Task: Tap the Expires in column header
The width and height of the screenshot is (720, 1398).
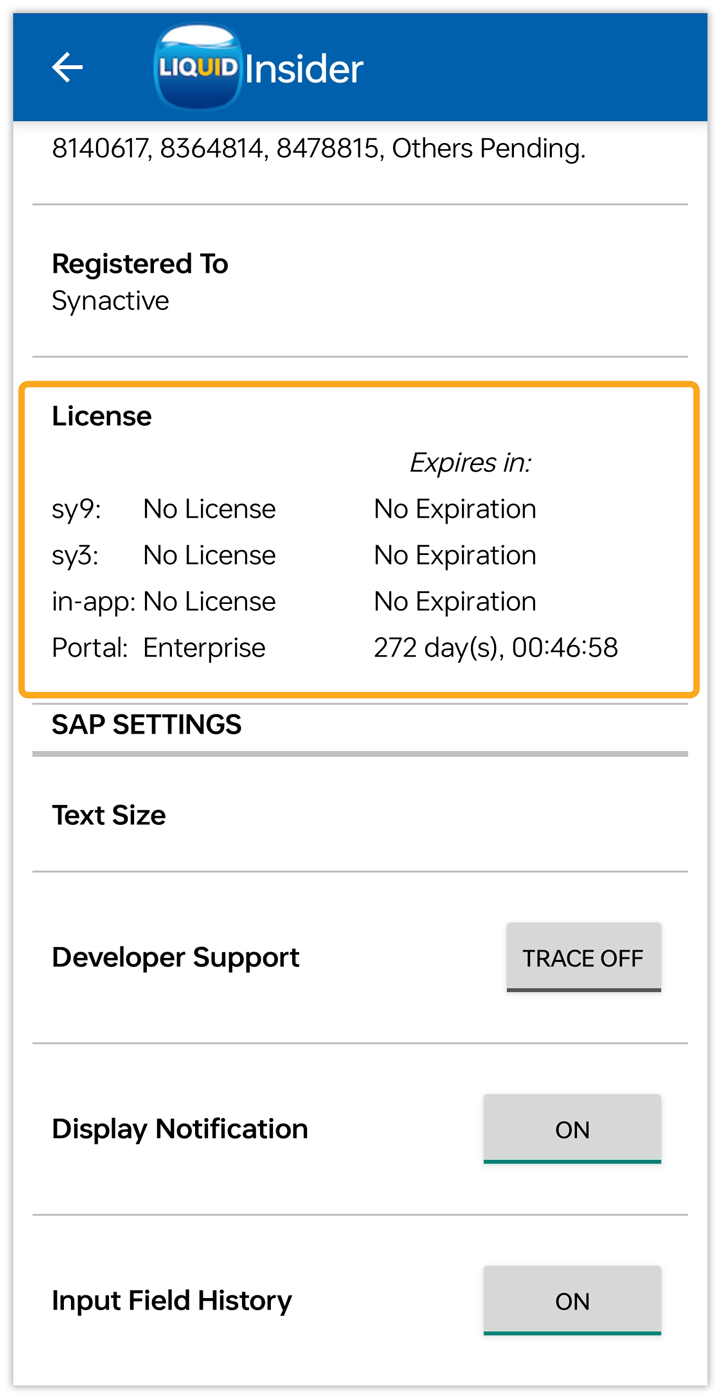Action: click(470, 463)
